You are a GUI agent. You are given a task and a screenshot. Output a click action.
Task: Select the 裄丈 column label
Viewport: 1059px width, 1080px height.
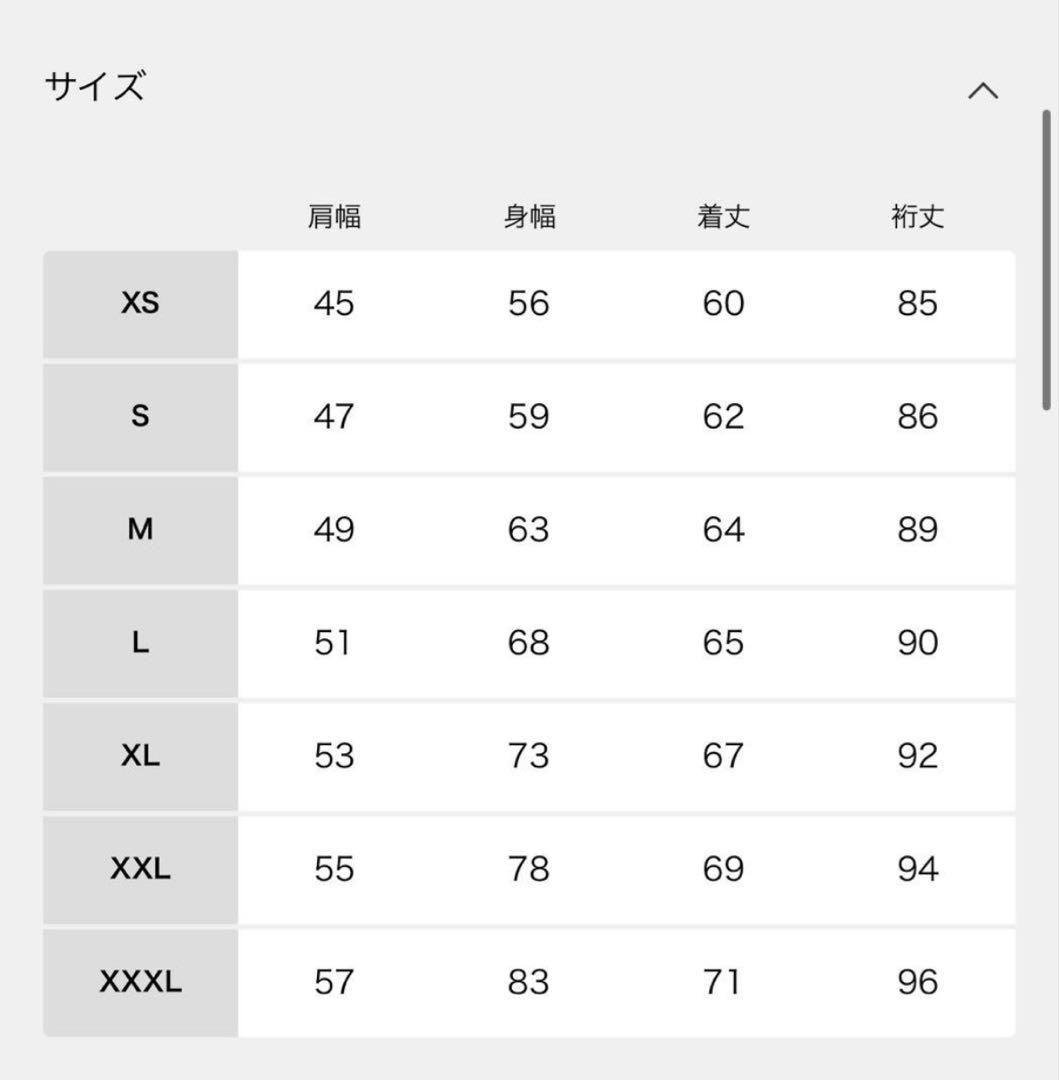pyautogui.click(x=916, y=216)
